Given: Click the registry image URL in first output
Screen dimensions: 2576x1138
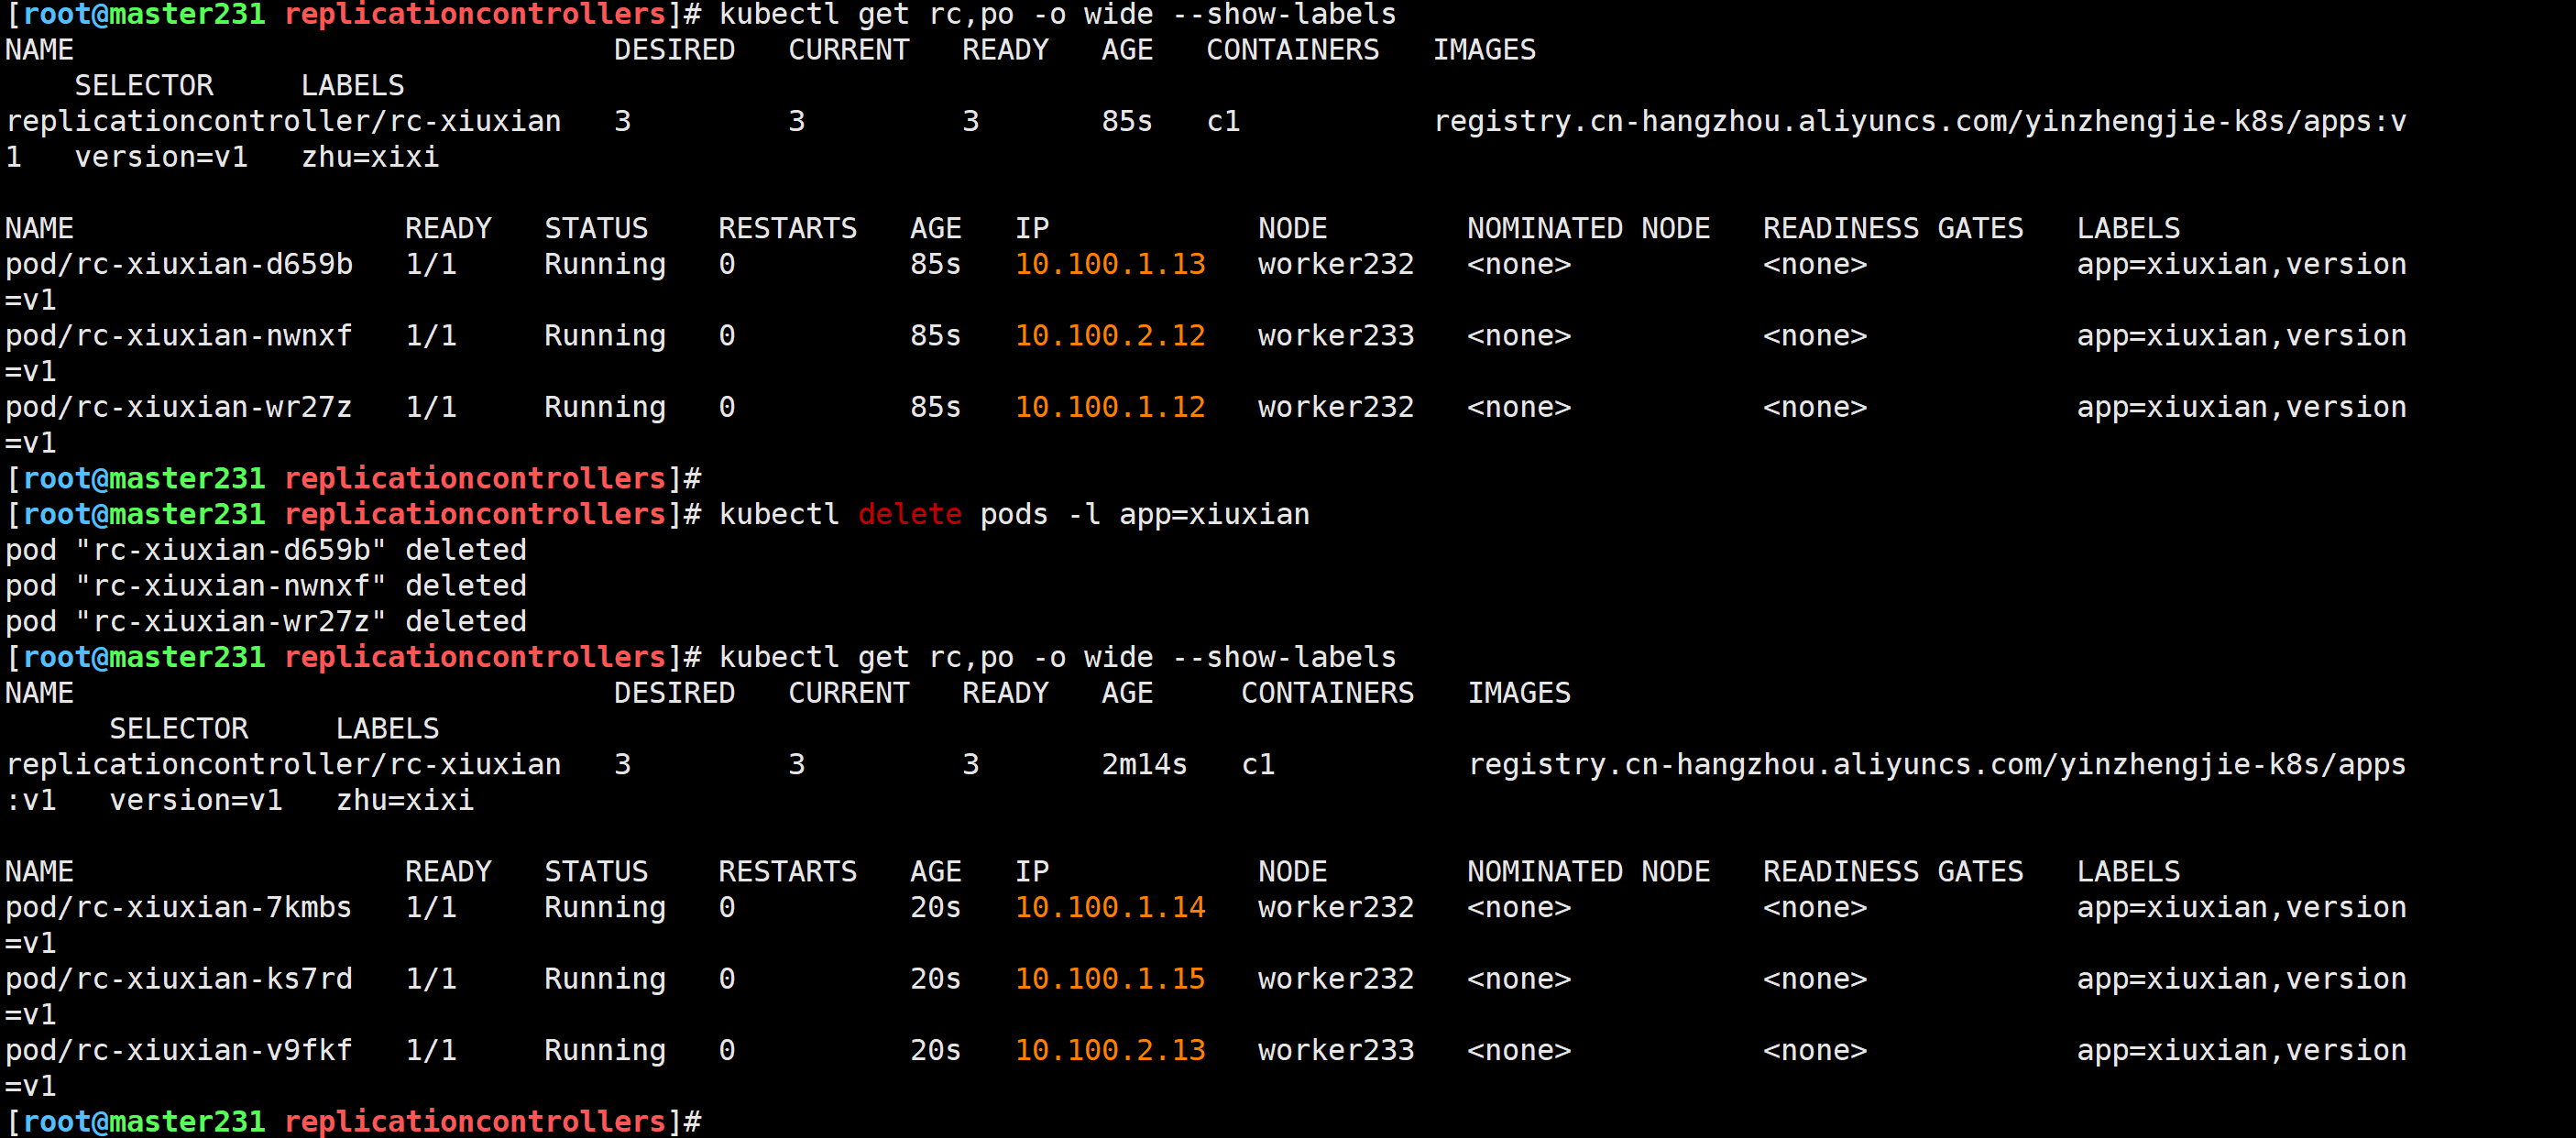Looking at the screenshot, I should (1919, 121).
